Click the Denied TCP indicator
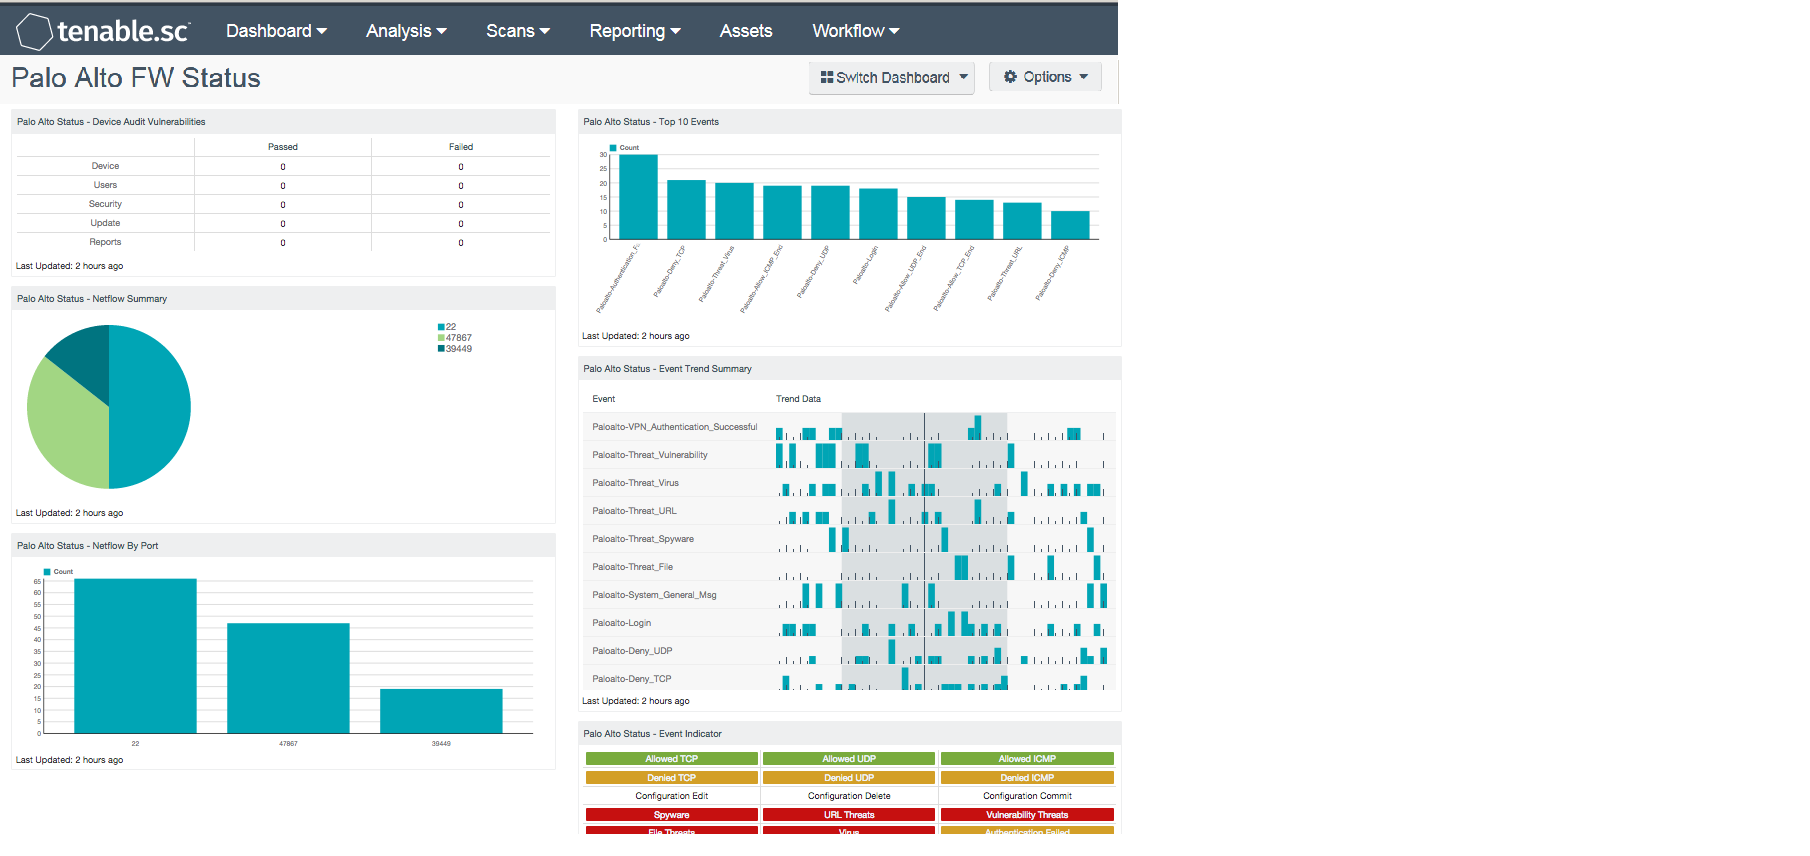 [672, 778]
